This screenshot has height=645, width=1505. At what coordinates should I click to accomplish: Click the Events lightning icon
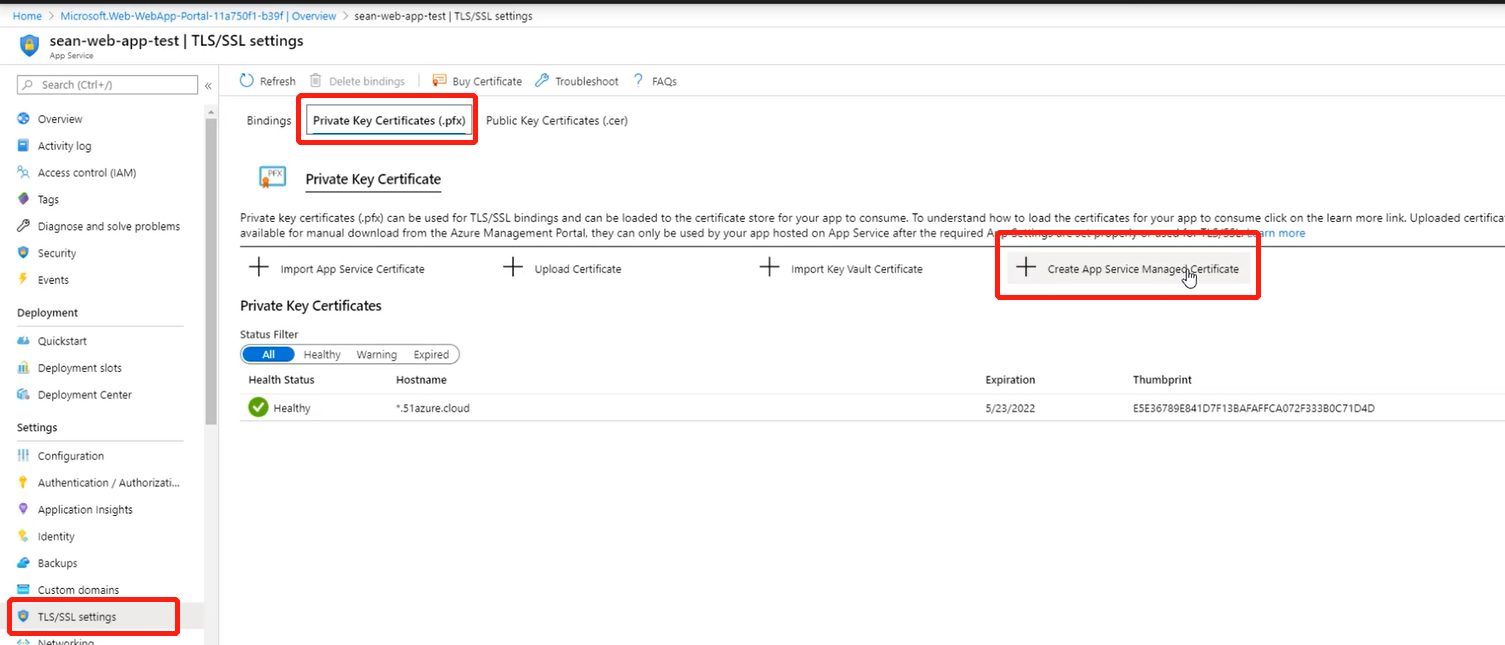pyautogui.click(x=24, y=280)
